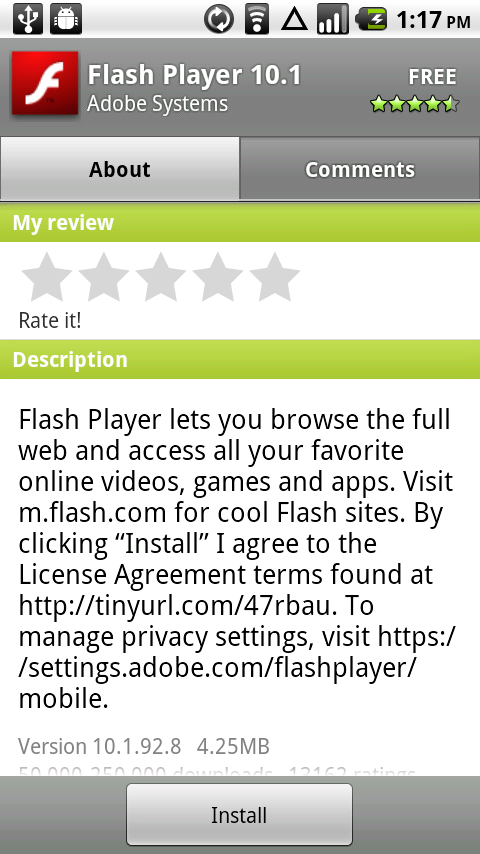Rate the app four stars
This screenshot has width=480, height=854.
[217, 277]
